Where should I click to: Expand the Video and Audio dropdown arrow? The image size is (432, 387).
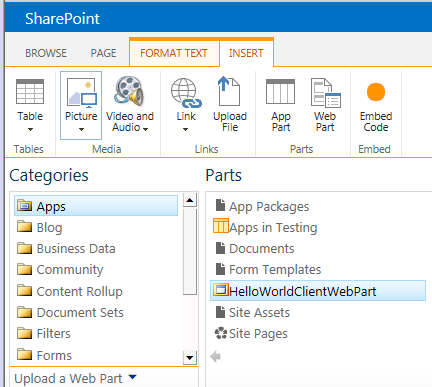[146, 129]
